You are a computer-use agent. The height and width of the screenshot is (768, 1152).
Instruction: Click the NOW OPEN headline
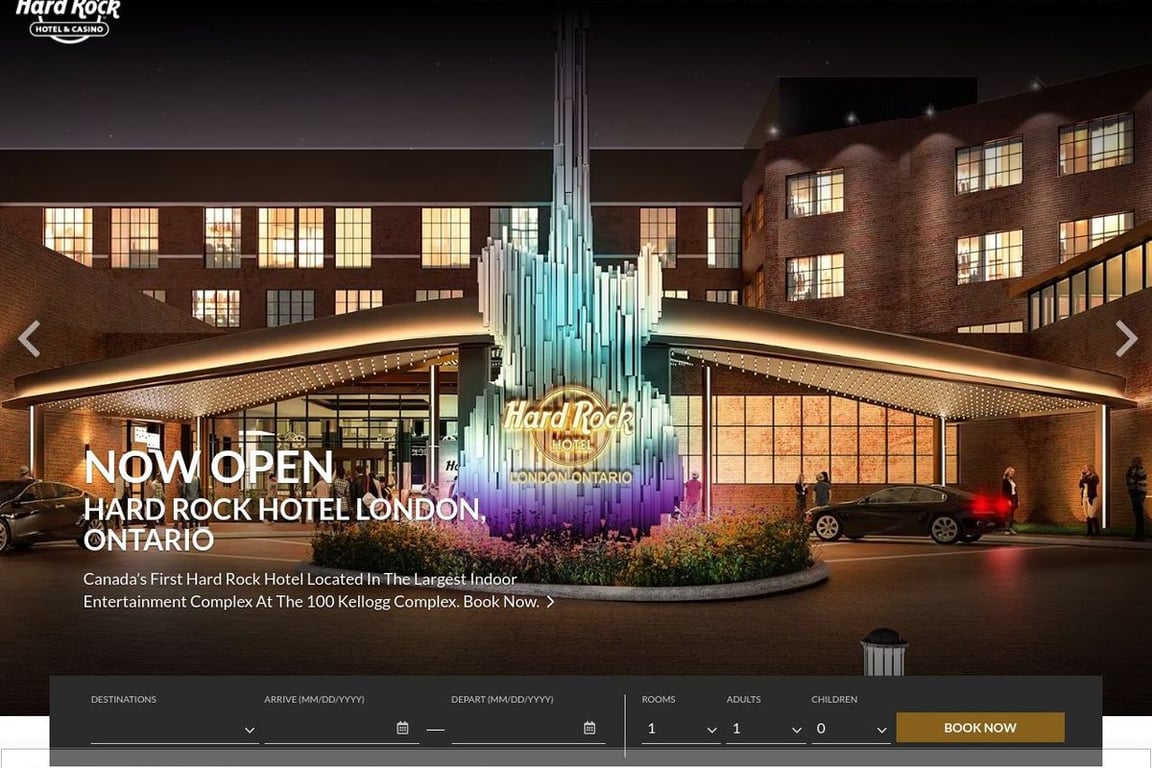pyautogui.click(x=209, y=467)
